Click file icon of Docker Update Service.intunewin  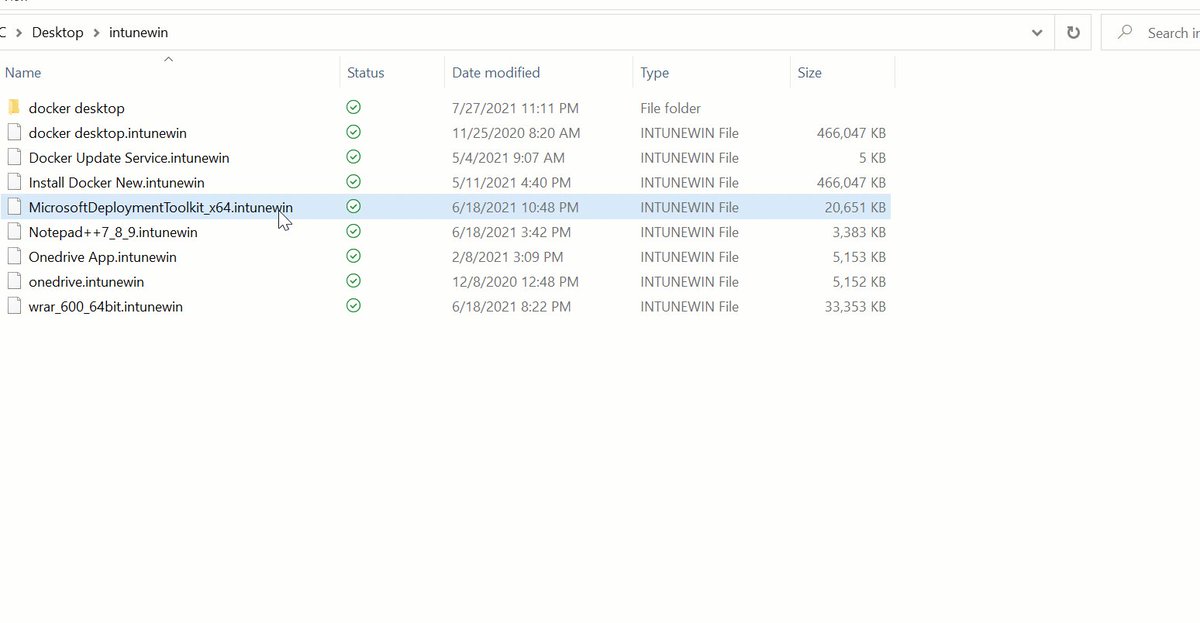14,157
